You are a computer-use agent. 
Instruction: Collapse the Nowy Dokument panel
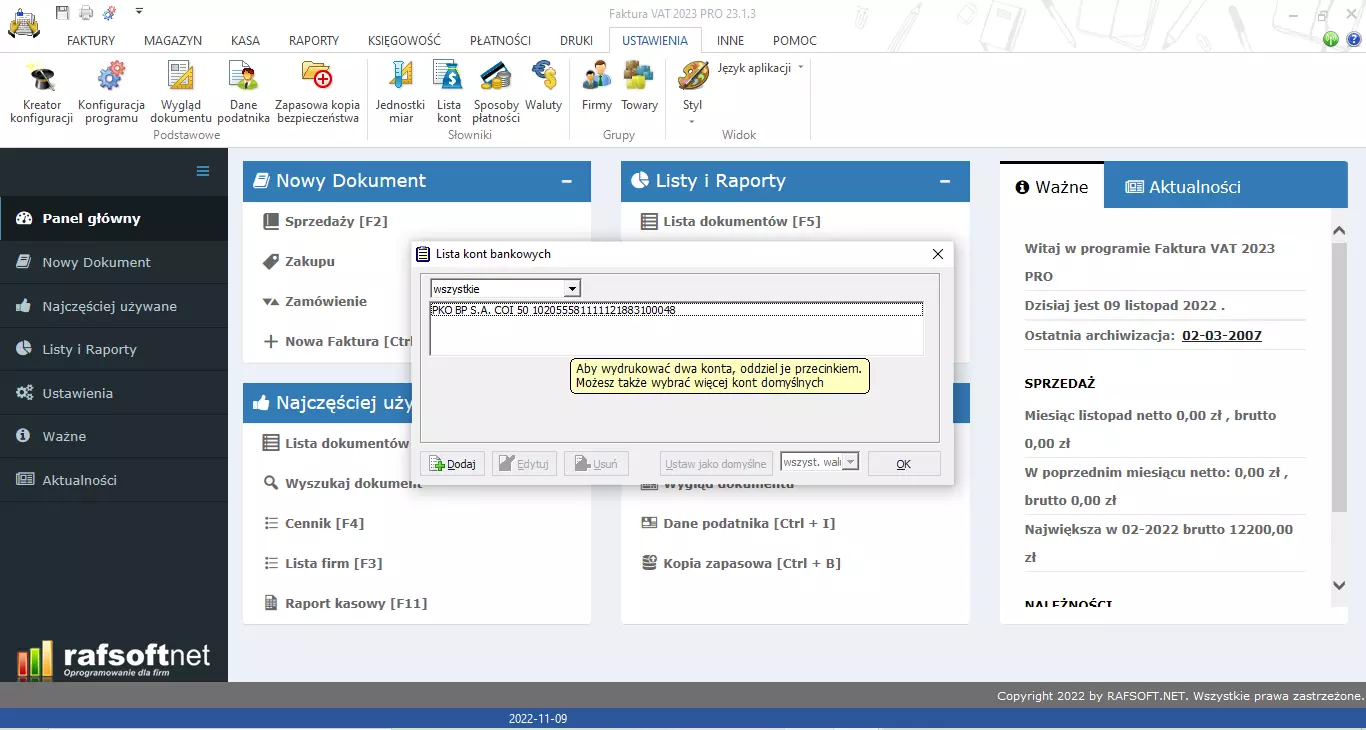tap(567, 182)
